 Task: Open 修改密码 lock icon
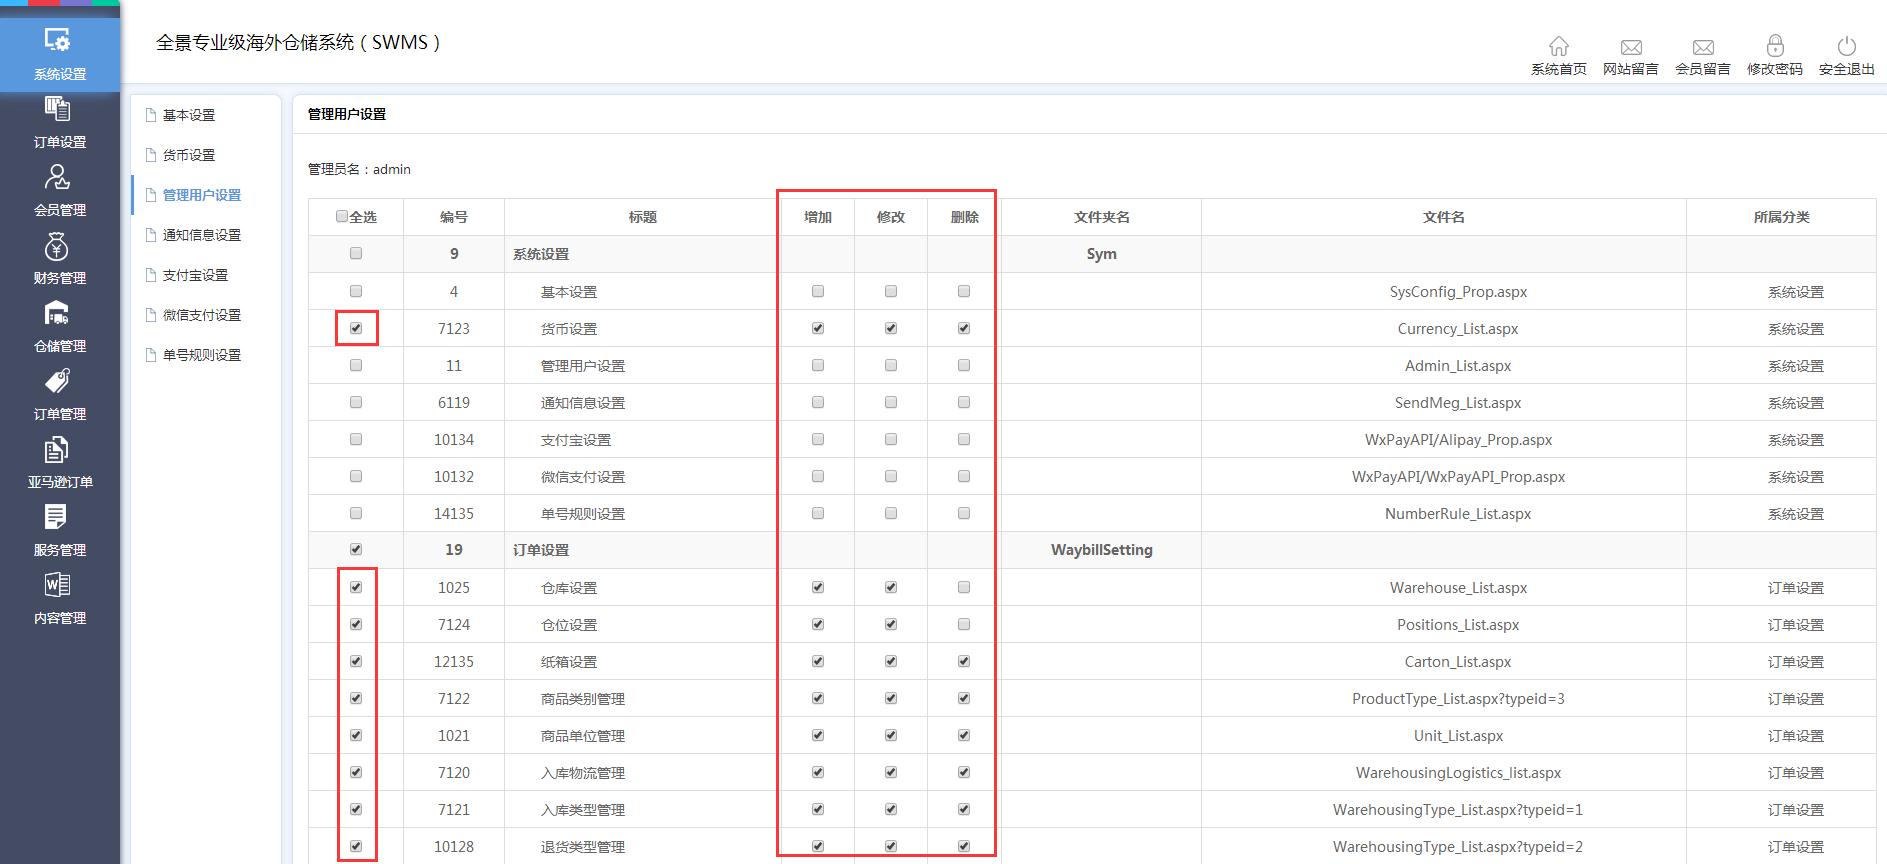(1774, 47)
